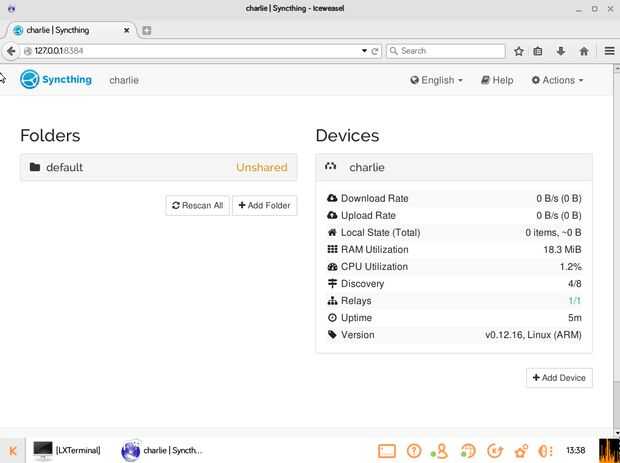The width and height of the screenshot is (620, 463).
Task: Click the K start menu icon in taskbar
Action: tap(13, 450)
